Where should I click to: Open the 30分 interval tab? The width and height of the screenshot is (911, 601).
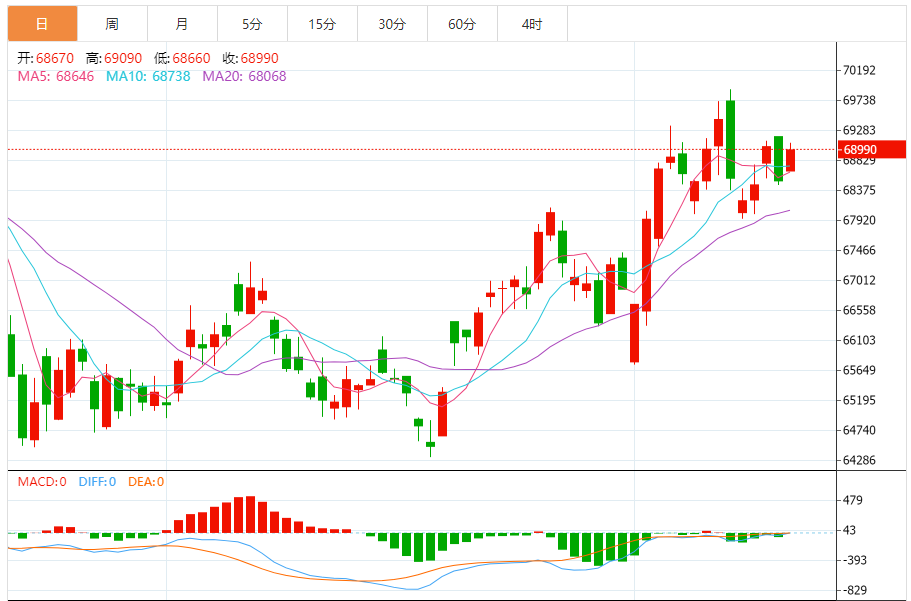pyautogui.click(x=392, y=24)
